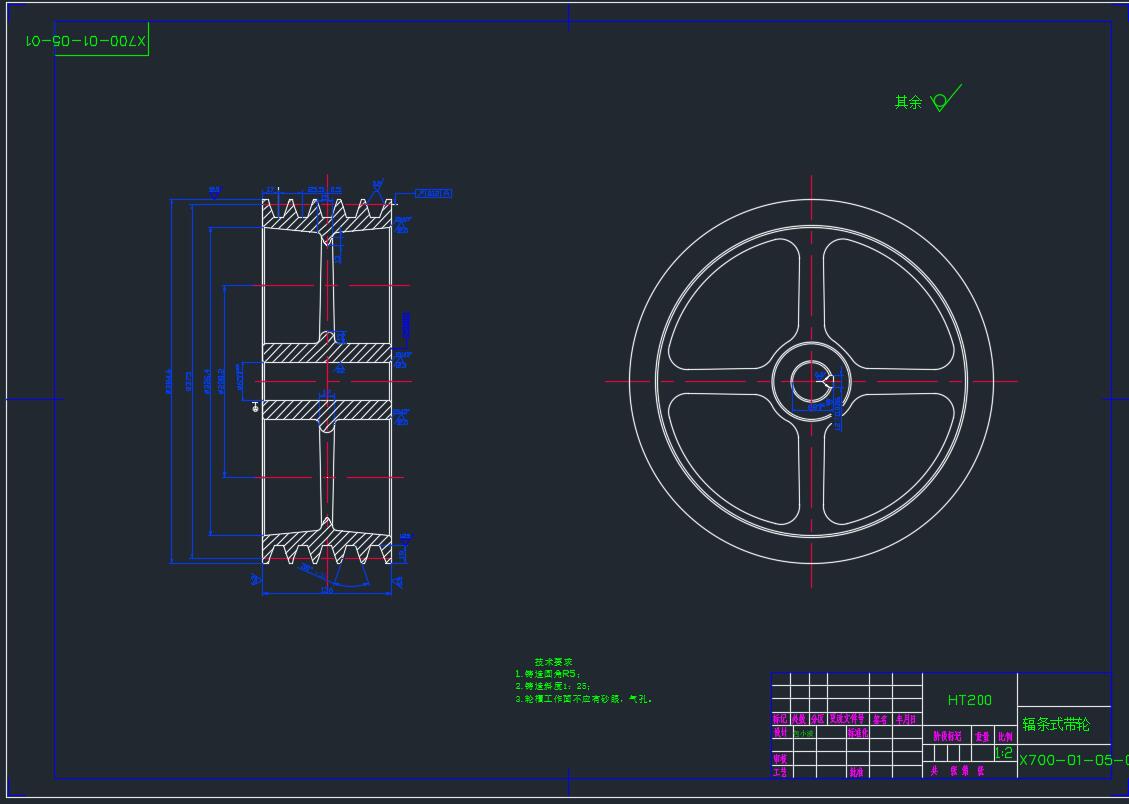Click the technical note about casting fillet R5
Screen dimensions: 1129x804
[x=547, y=674]
